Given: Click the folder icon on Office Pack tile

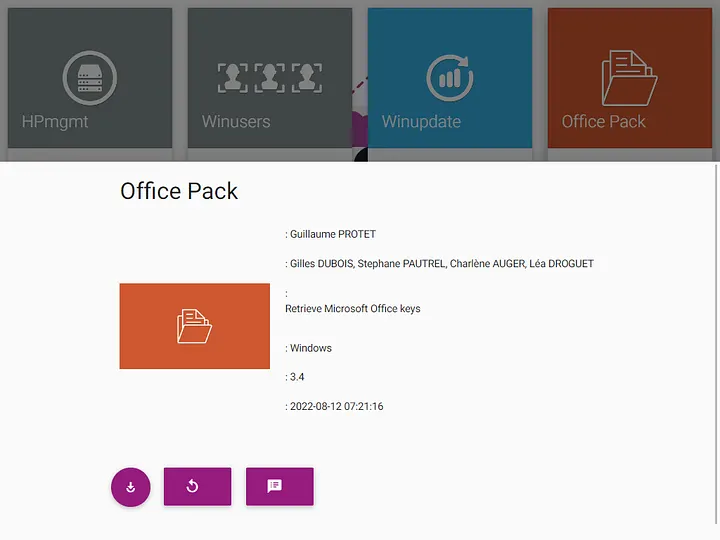Looking at the screenshot, I should tap(630, 78).
